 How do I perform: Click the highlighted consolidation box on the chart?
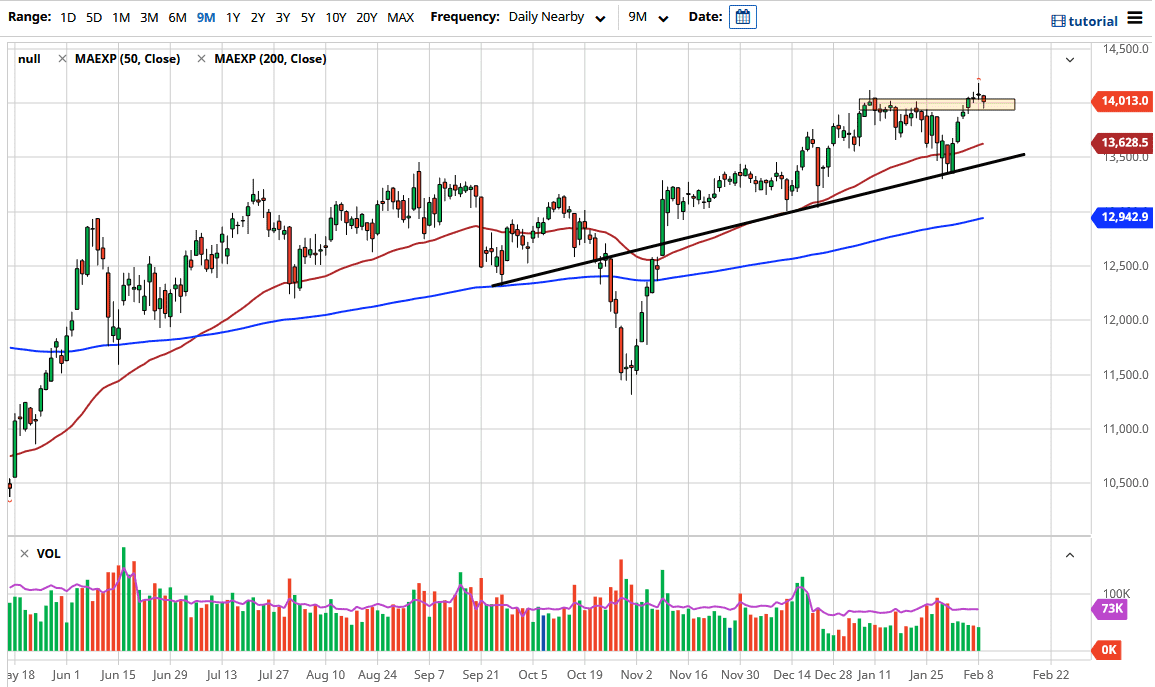tap(937, 103)
